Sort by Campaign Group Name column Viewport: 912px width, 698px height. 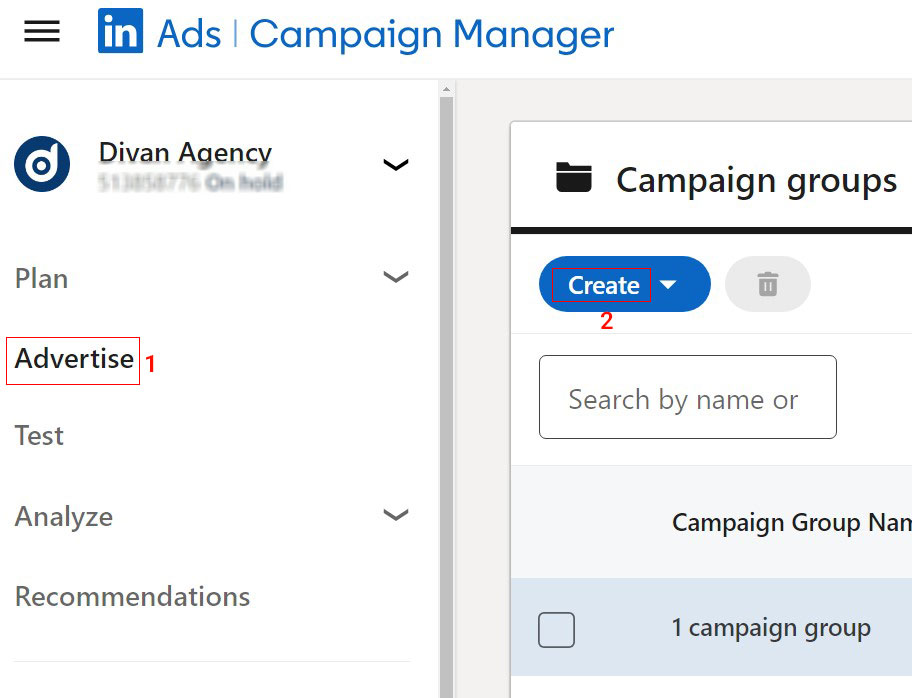[792, 522]
